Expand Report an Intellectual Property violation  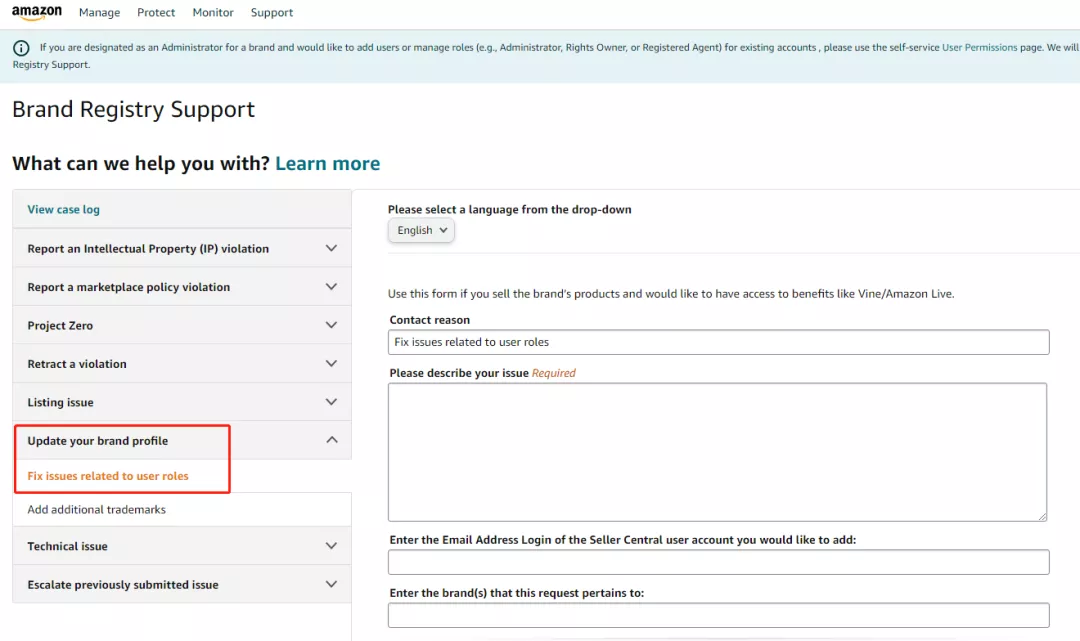point(182,249)
